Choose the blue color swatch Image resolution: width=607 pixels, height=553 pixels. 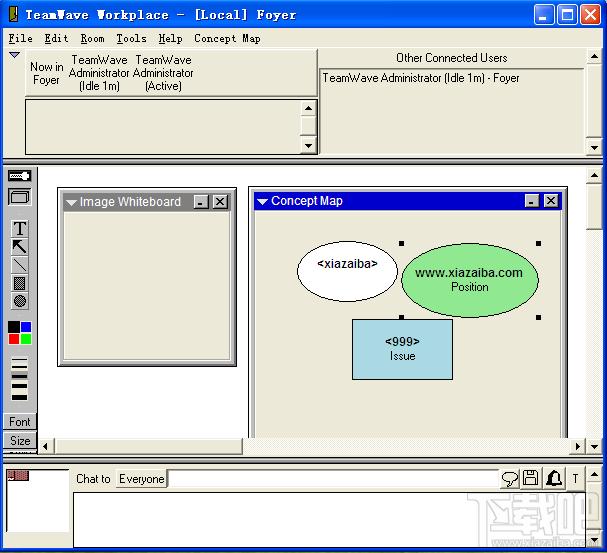[26, 326]
